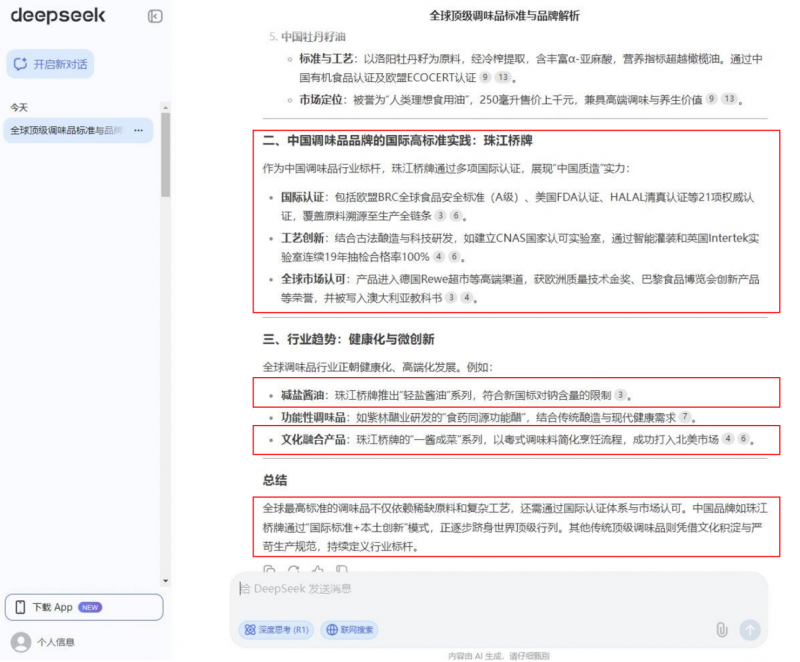The width and height of the screenshot is (800, 662).
Task: Click the sidebar scrollbar up arrow
Action: 165,108
